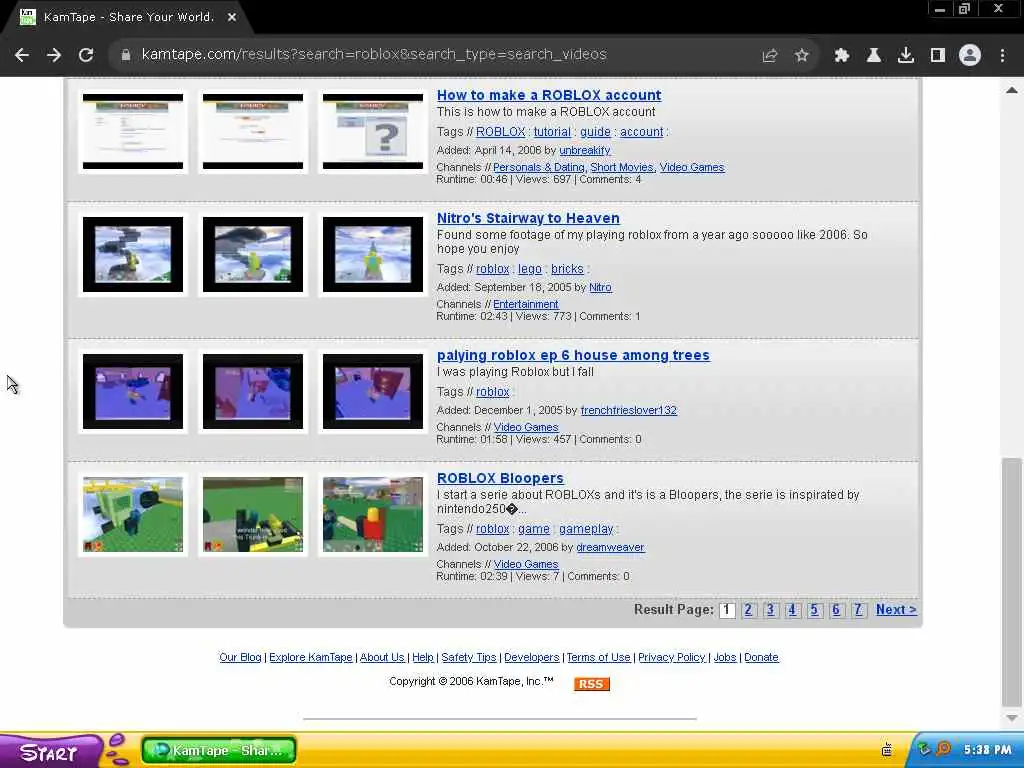The height and width of the screenshot is (768, 1024).
Task: Click first thumbnail of Nitro's Stairway video
Action: coord(133,255)
